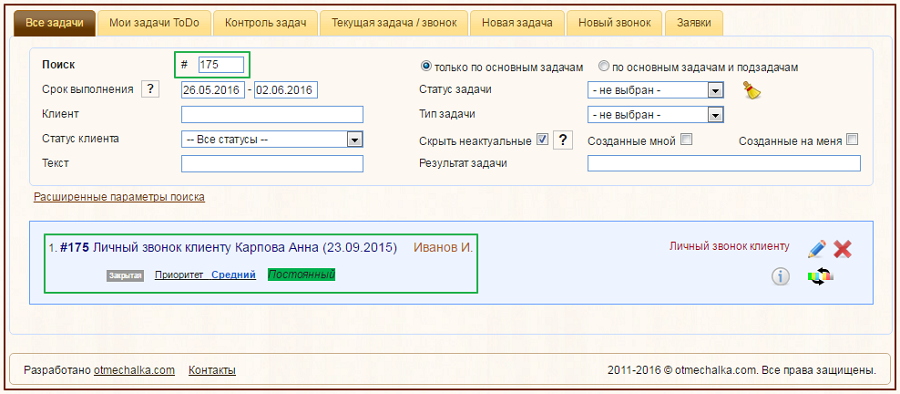Click the Текст input field
Image resolution: width=900 pixels, height=394 pixels.
[x=272, y=164]
